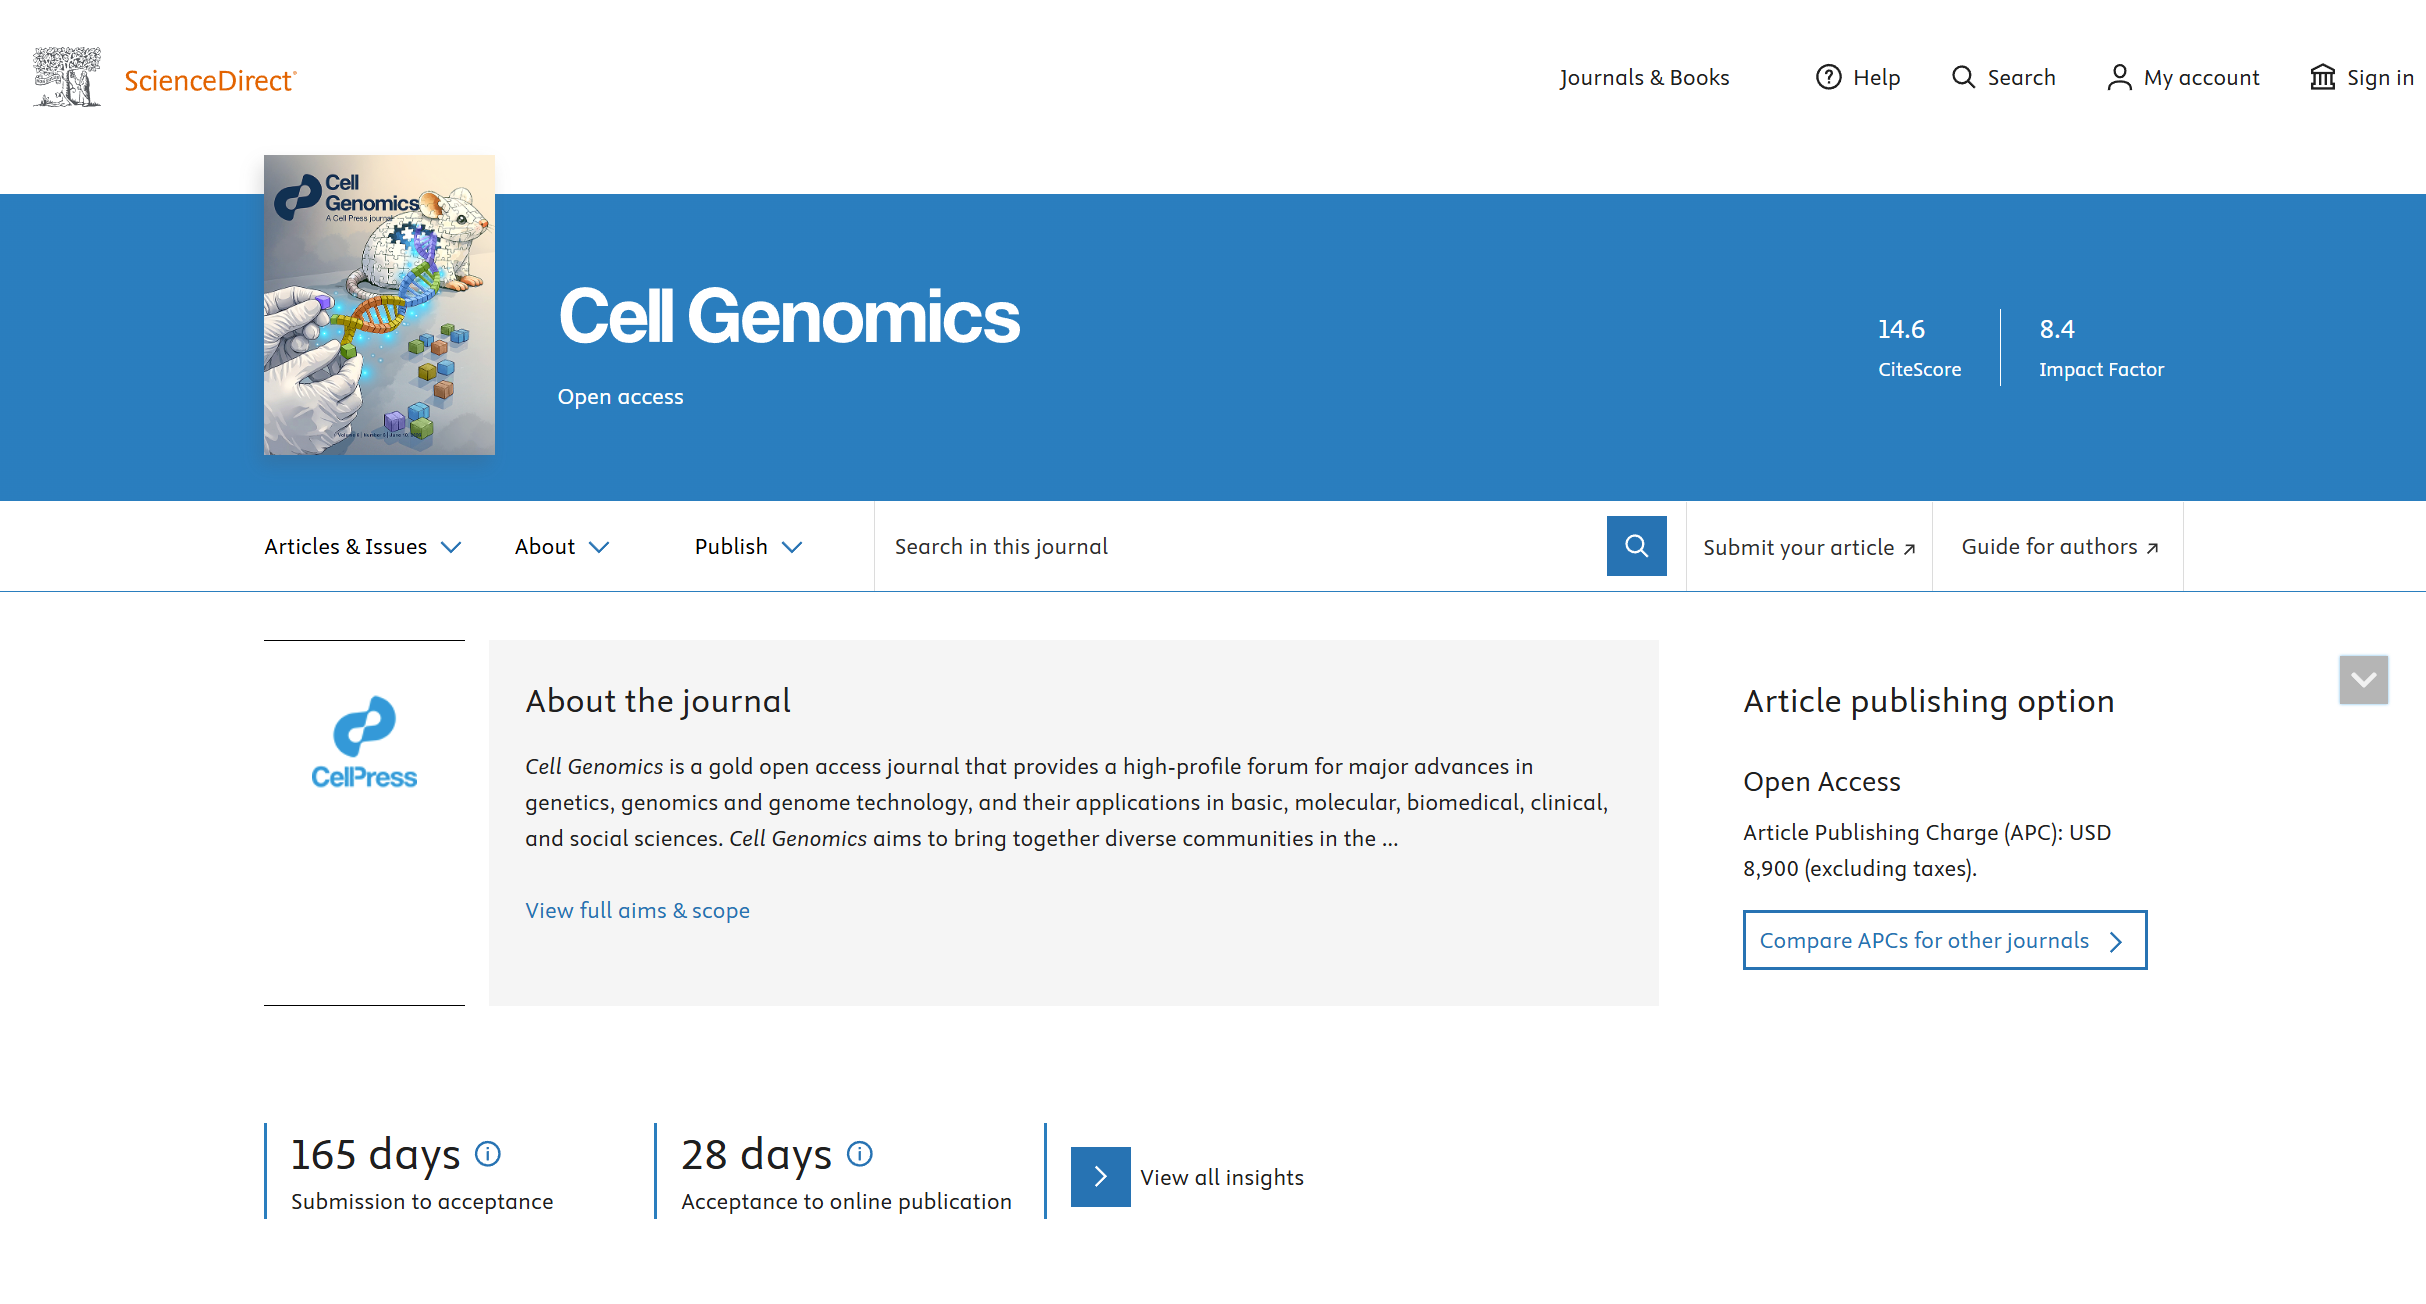Click the Cell Genomics journal title
The height and width of the screenshot is (1304, 2426).
click(x=789, y=316)
